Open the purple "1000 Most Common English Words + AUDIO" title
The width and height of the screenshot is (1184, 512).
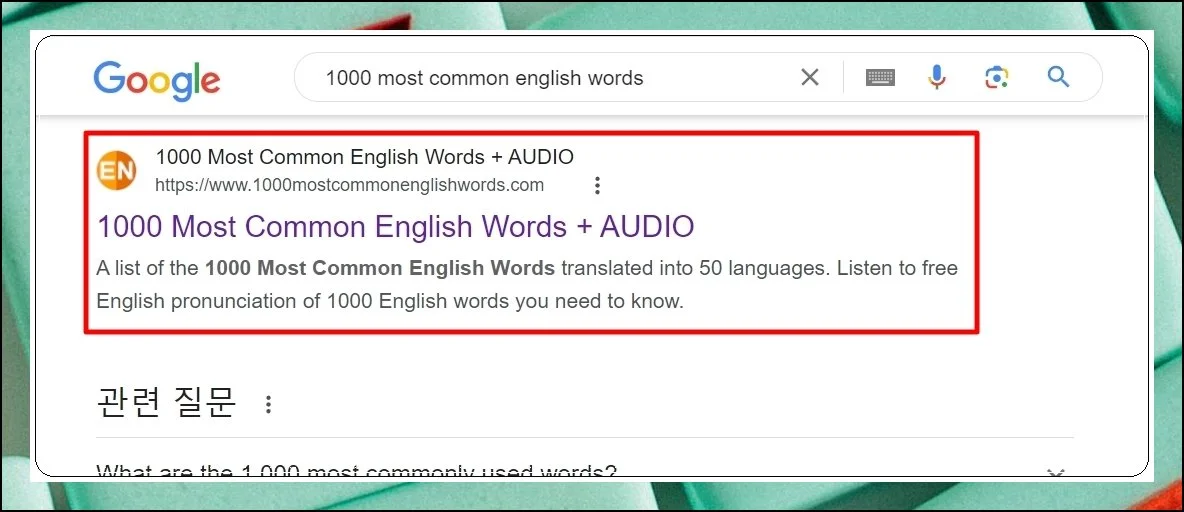[395, 226]
